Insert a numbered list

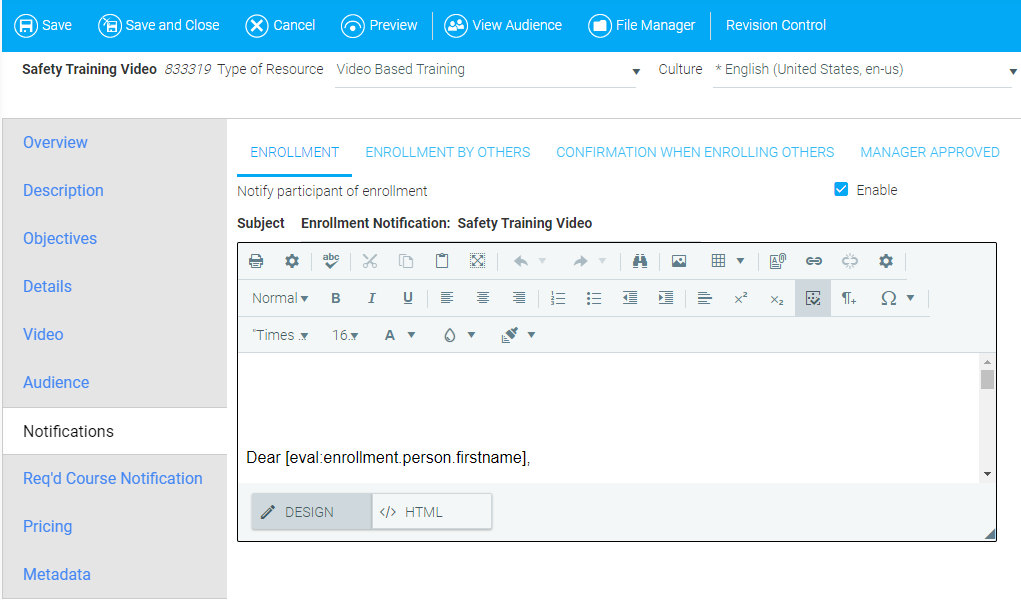click(558, 298)
